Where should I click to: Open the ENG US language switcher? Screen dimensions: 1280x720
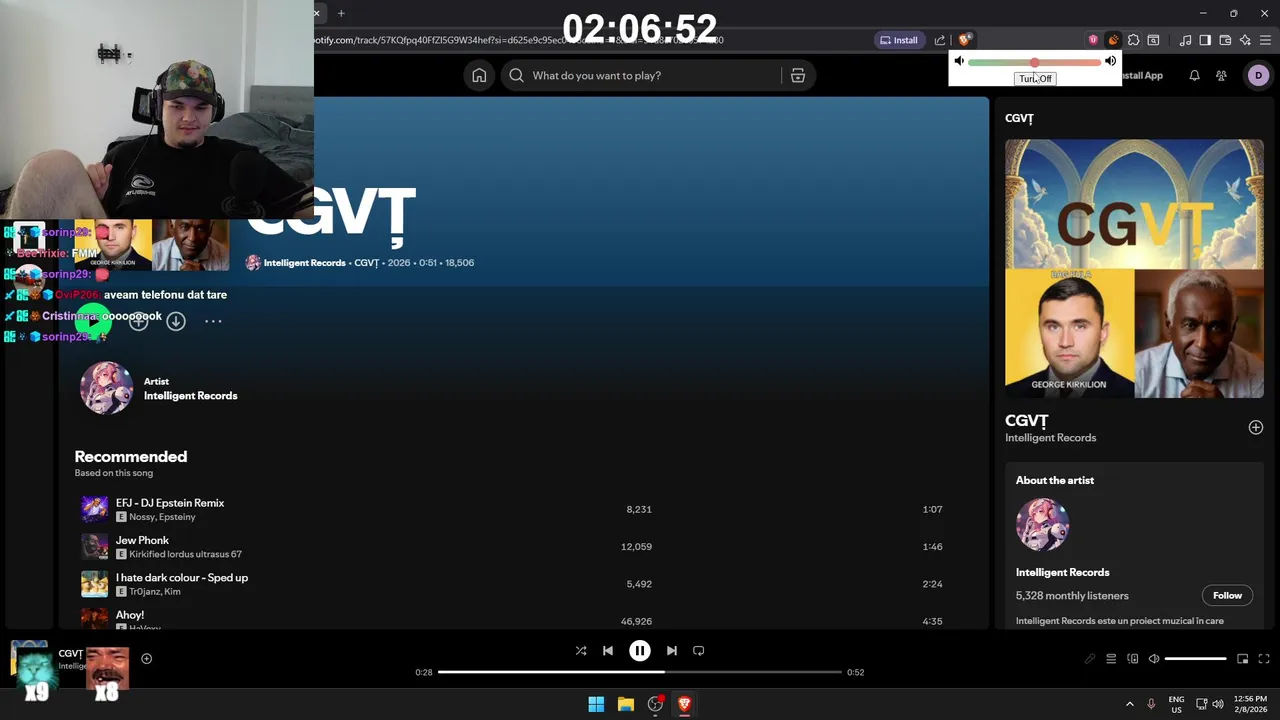coord(1176,704)
